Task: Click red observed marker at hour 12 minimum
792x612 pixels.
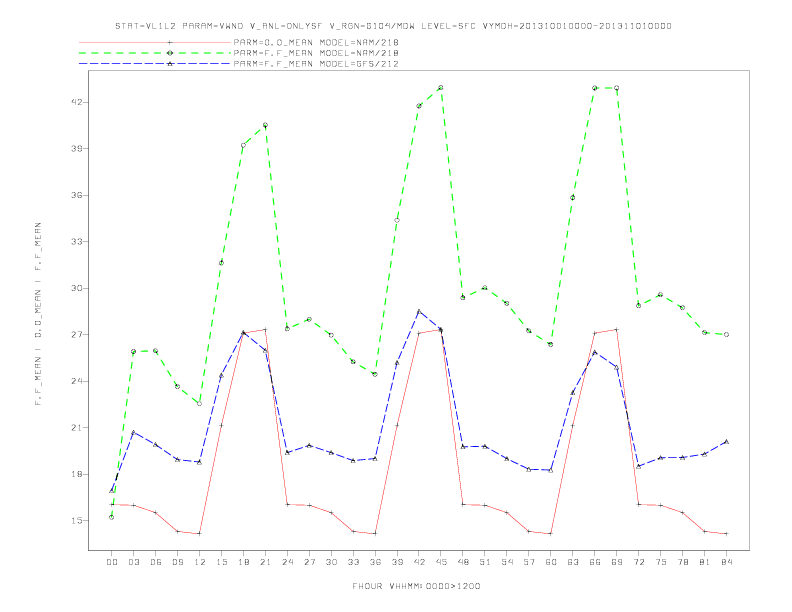Action: click(x=200, y=534)
